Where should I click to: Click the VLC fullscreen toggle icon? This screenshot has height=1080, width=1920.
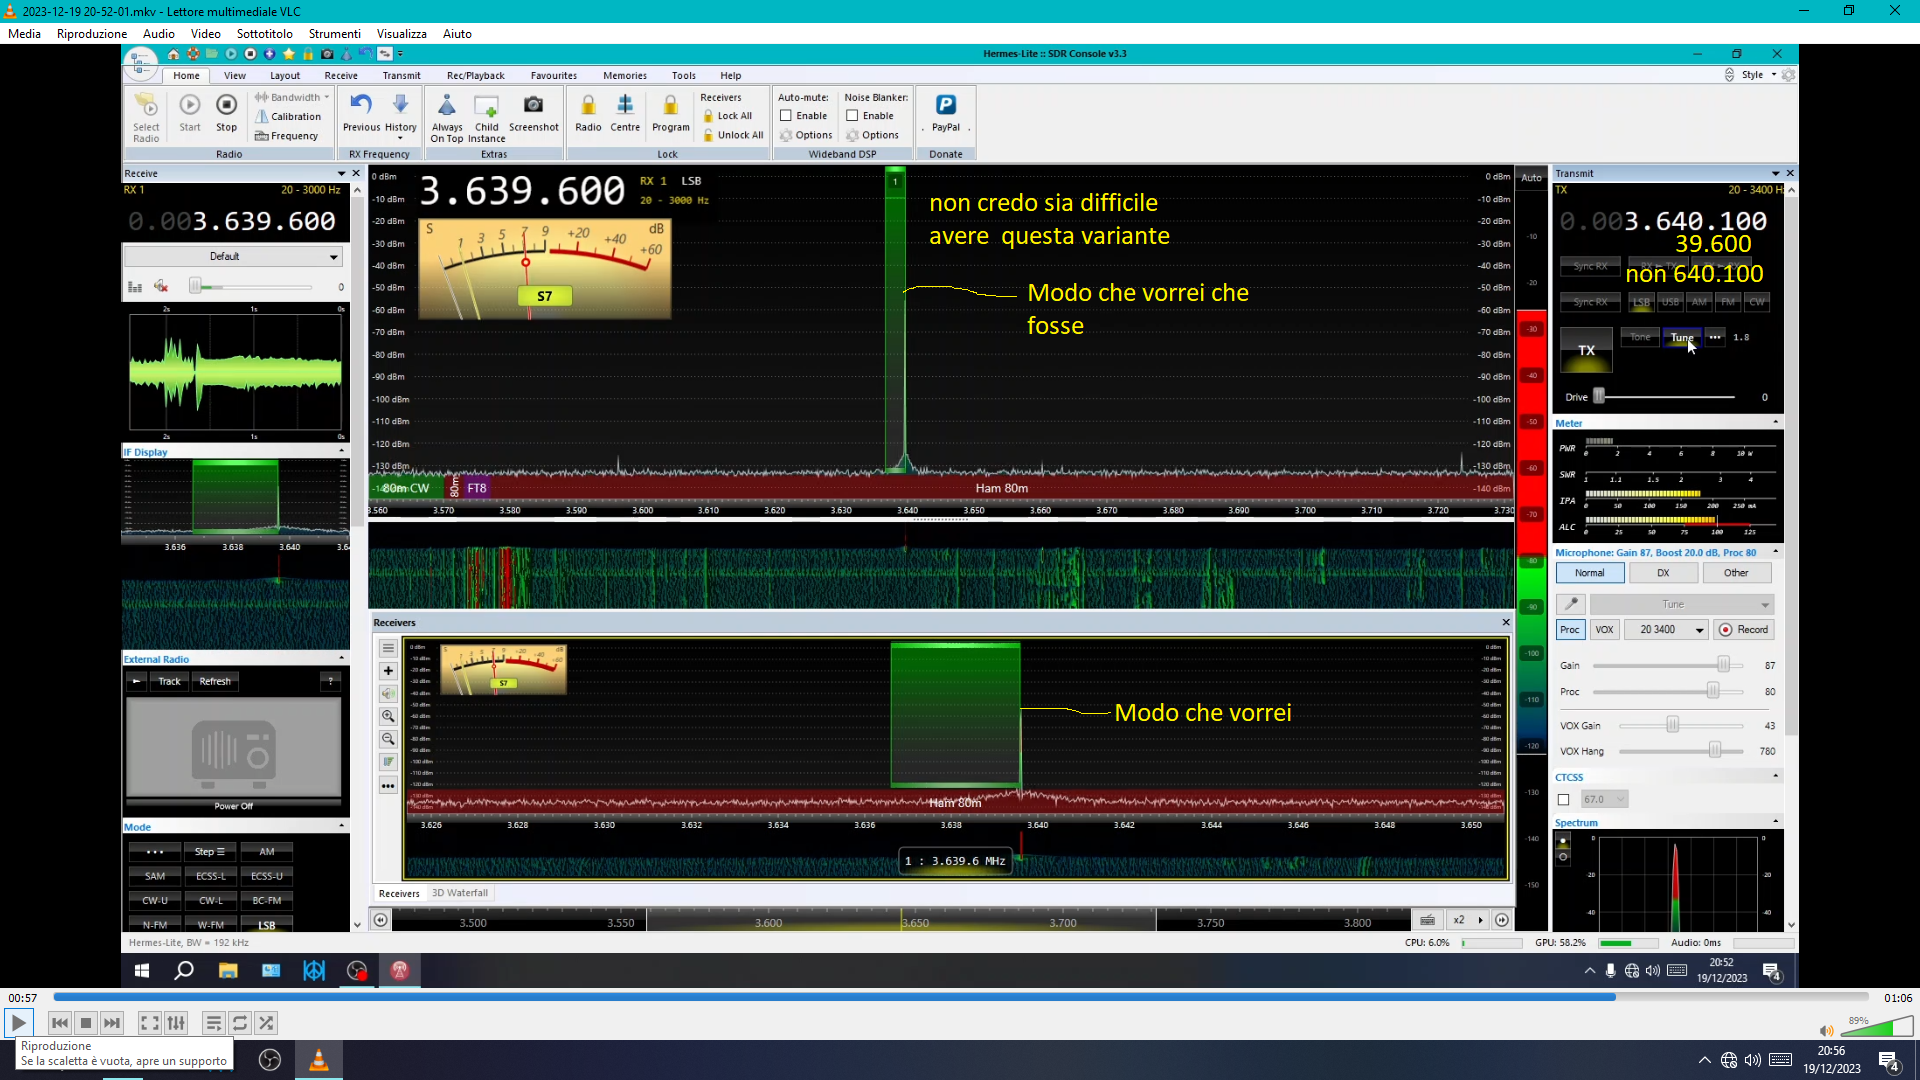[x=149, y=1023]
